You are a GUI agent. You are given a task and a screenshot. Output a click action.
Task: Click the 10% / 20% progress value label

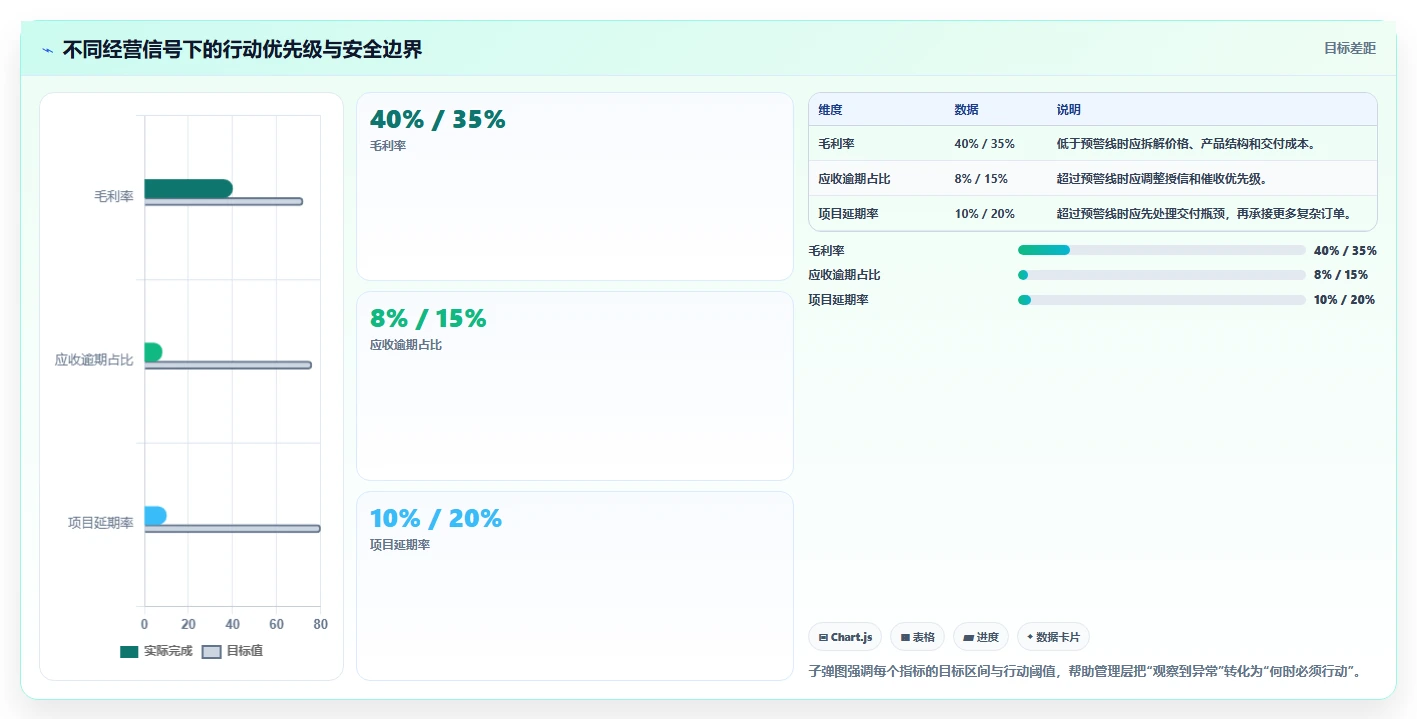pos(1344,299)
